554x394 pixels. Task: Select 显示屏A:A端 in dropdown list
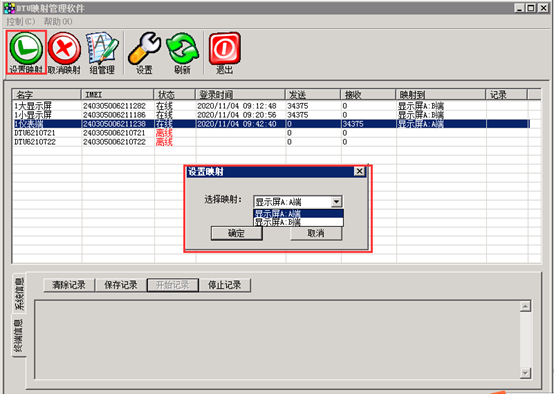coord(298,213)
